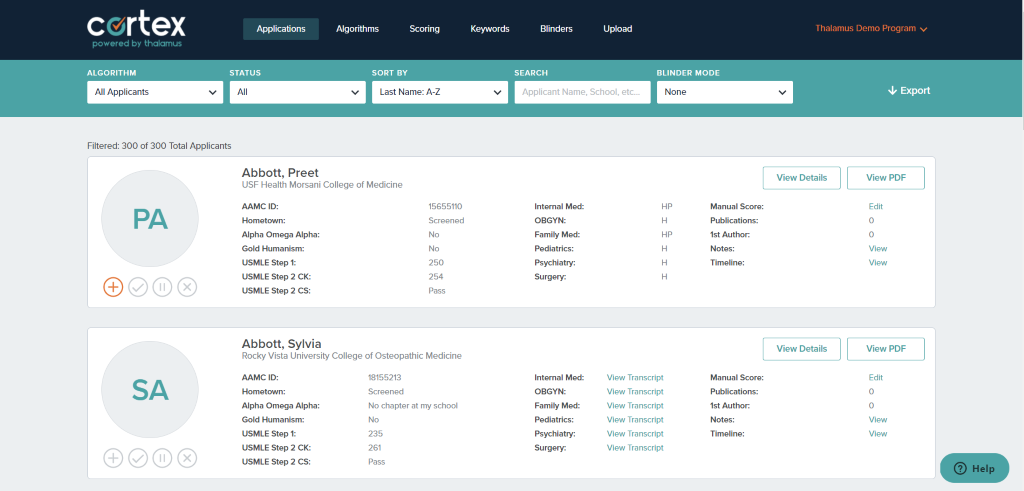Image resolution: width=1024 pixels, height=491 pixels.
Task: Edit Manual Score for Abbott, Preet
Action: [x=875, y=206]
